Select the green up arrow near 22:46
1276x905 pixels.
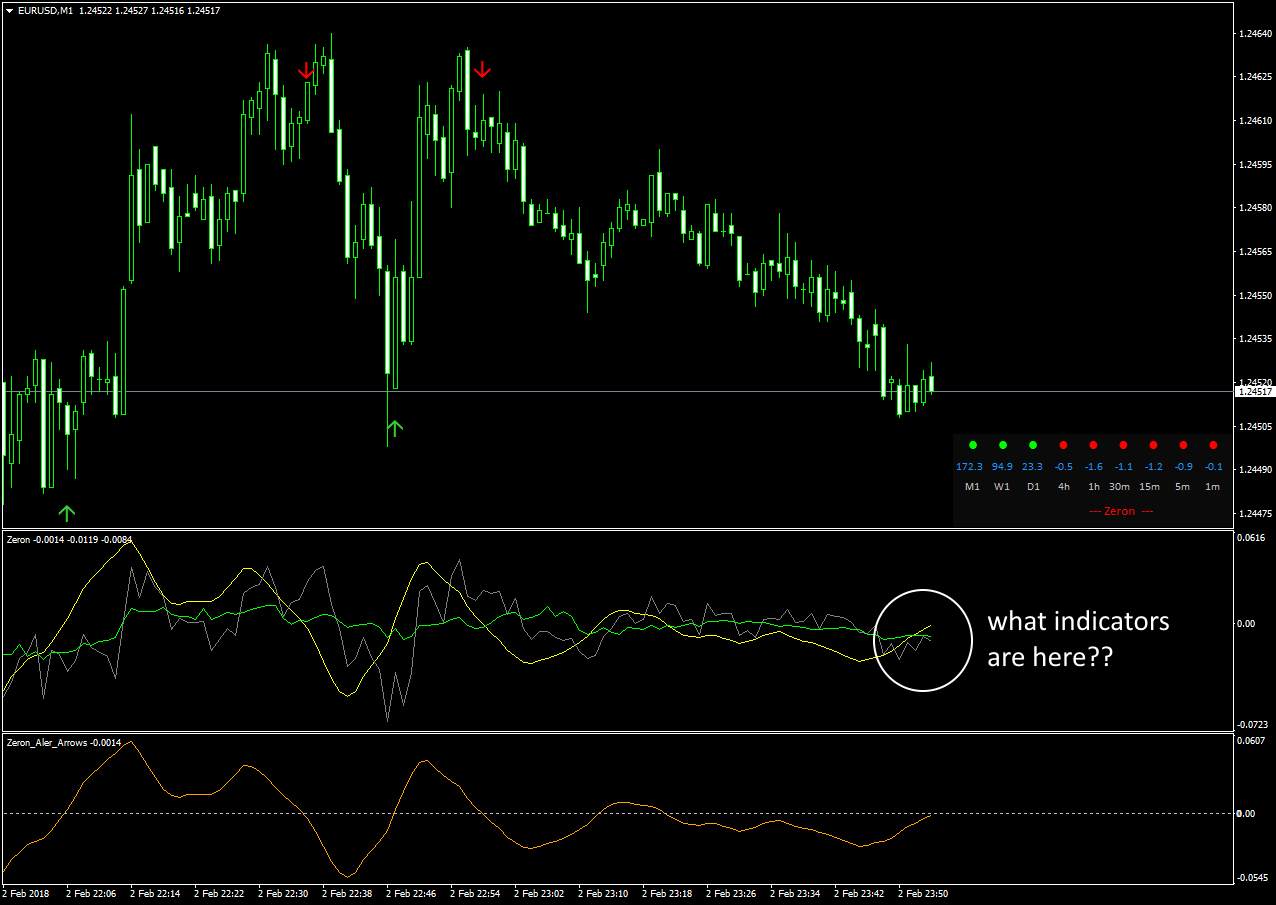click(x=394, y=428)
